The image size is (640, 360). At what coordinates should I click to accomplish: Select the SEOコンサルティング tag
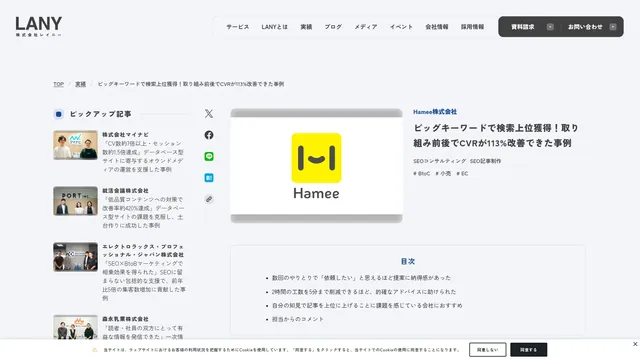coord(439,161)
